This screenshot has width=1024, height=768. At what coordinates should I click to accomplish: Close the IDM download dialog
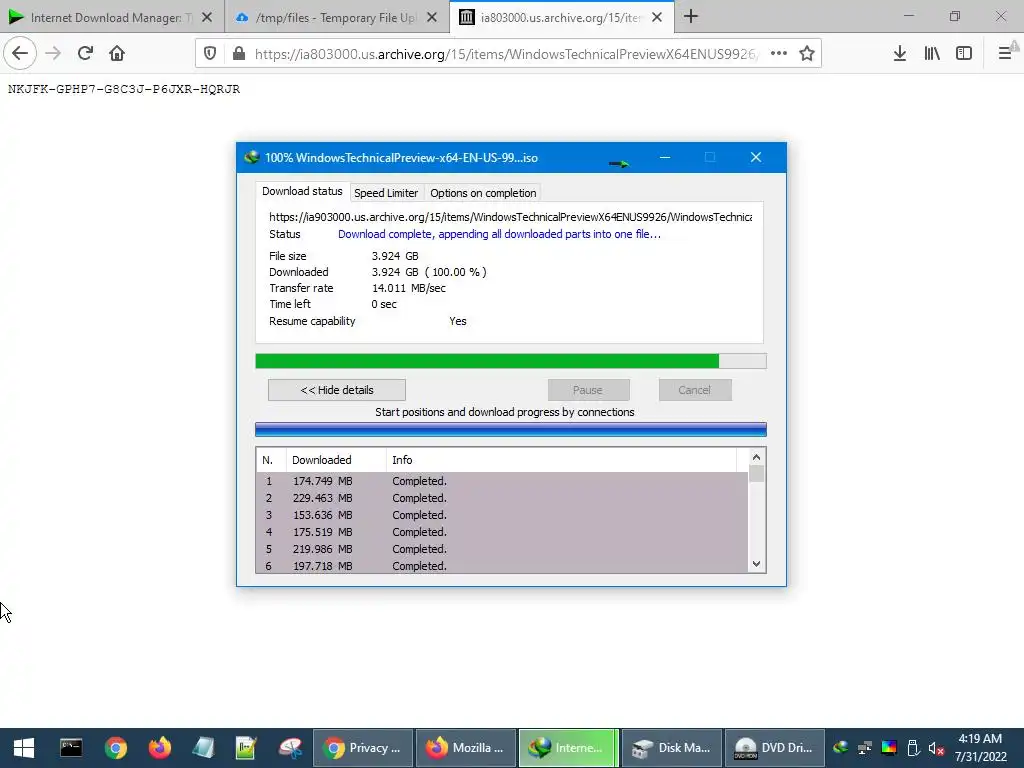[756, 157]
